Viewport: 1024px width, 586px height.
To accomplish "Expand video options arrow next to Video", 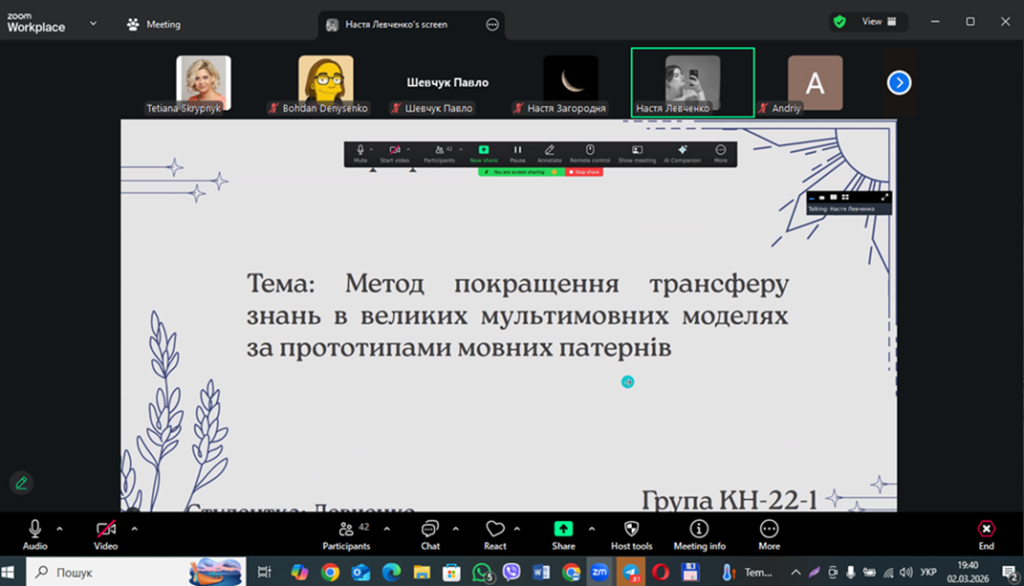I will (x=134, y=527).
